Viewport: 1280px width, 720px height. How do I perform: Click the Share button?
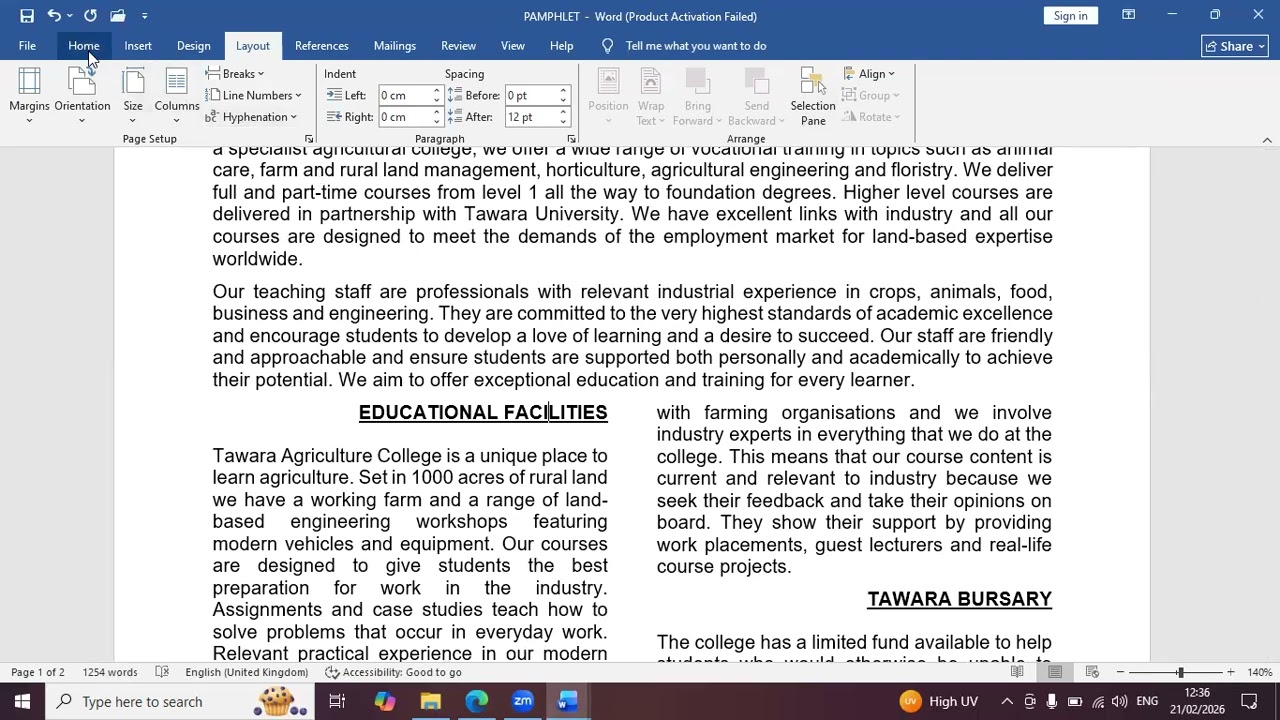[x=1235, y=46]
